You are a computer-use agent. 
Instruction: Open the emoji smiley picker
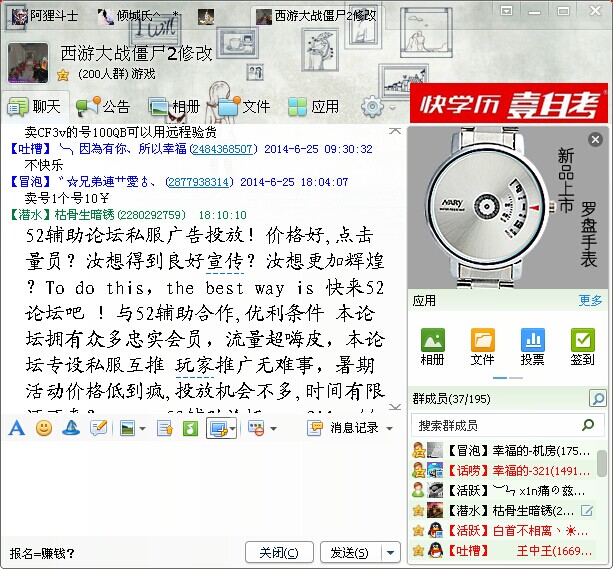point(44,428)
